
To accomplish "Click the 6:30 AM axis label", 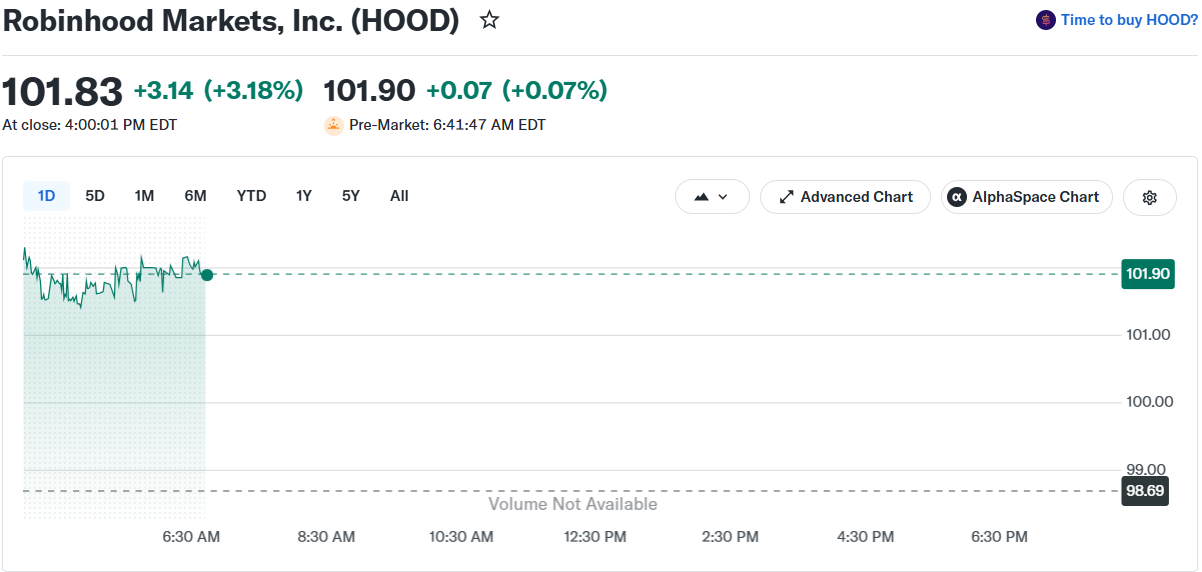I will pos(191,537).
